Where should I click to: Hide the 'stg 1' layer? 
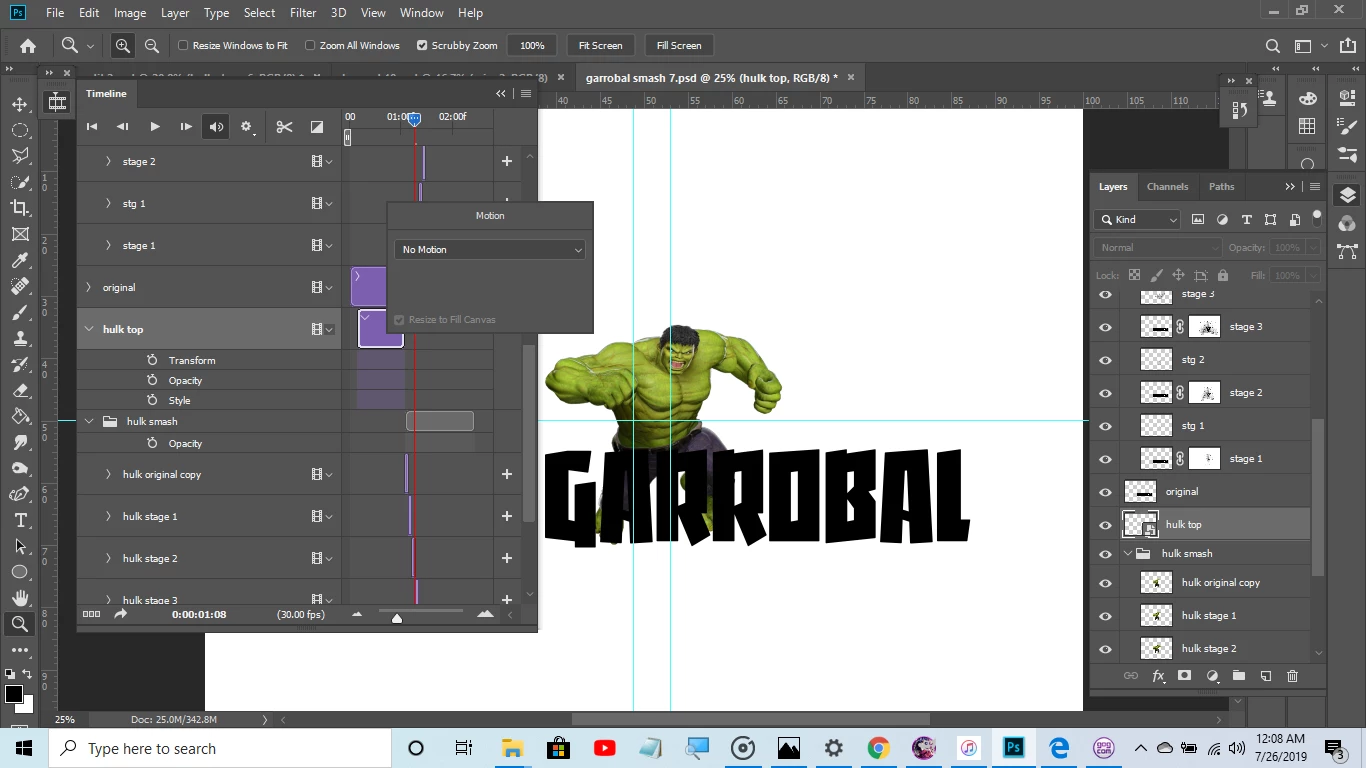1105,425
